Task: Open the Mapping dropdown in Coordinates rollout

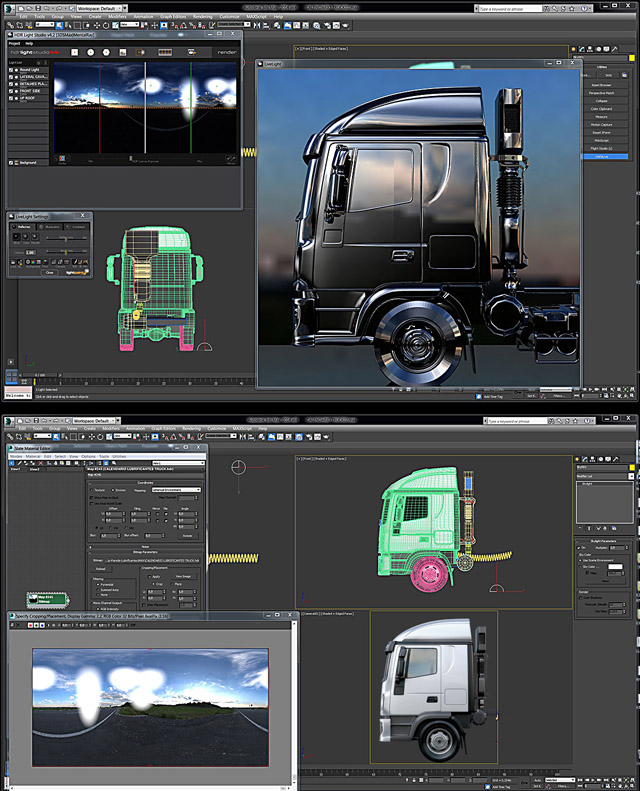Action: pyautogui.click(x=176, y=490)
